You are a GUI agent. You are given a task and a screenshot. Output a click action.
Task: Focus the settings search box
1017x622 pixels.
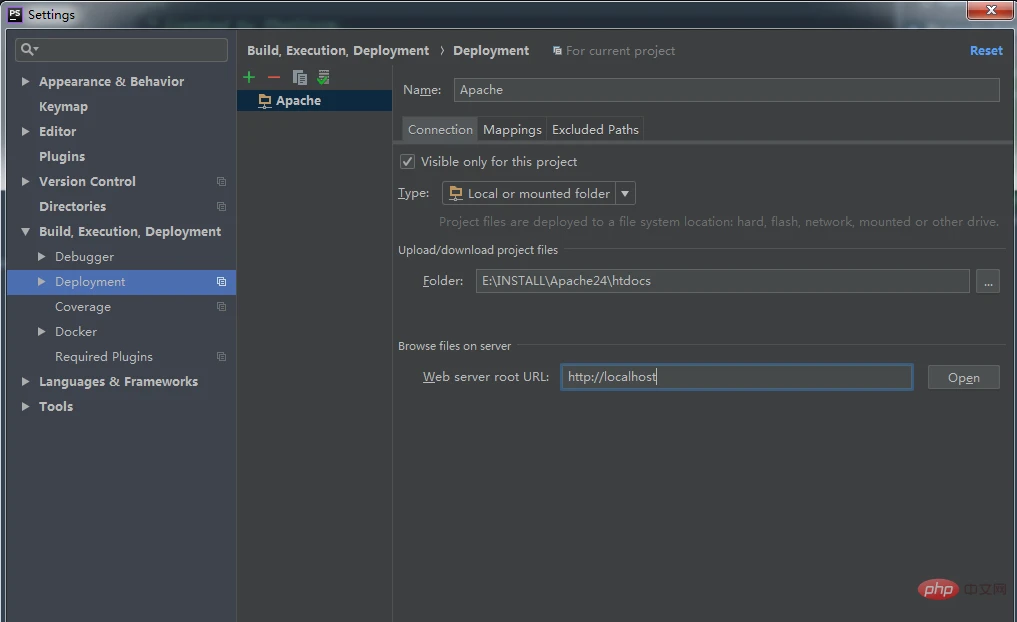[121, 50]
